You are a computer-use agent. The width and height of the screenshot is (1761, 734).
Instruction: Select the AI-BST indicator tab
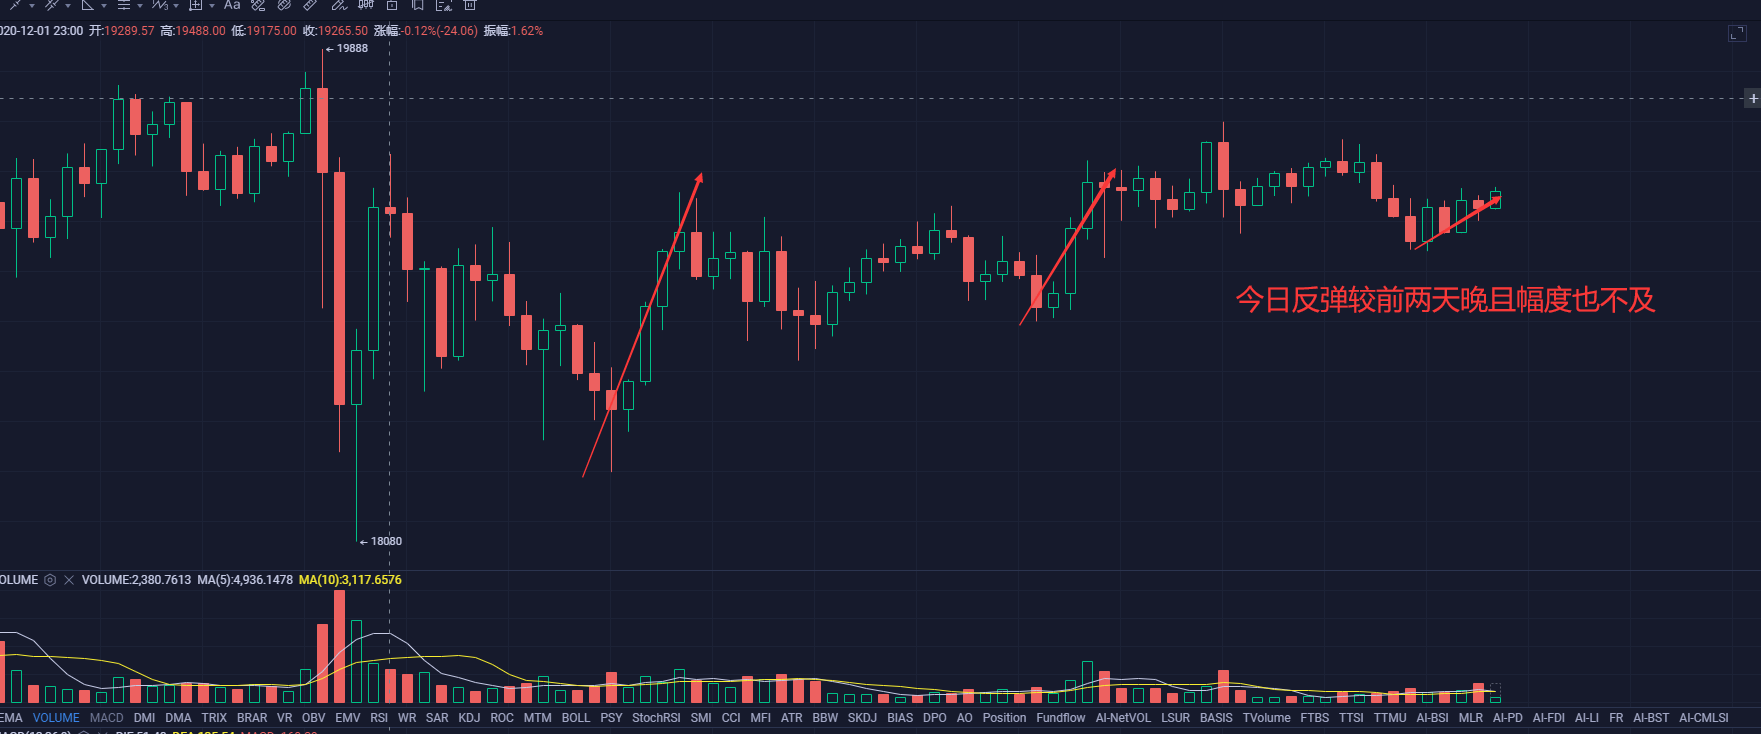click(1651, 718)
